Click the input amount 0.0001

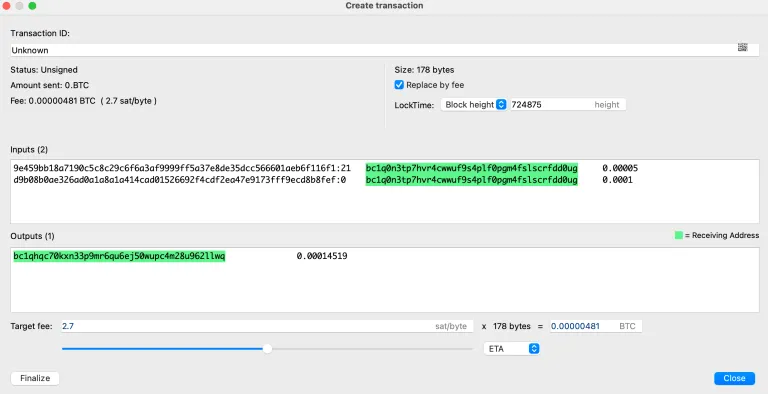tap(617, 180)
